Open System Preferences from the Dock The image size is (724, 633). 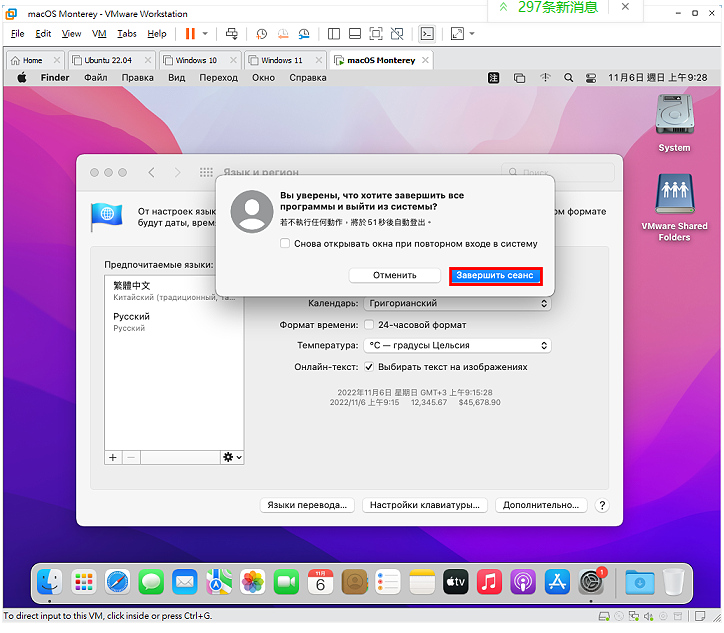click(591, 581)
